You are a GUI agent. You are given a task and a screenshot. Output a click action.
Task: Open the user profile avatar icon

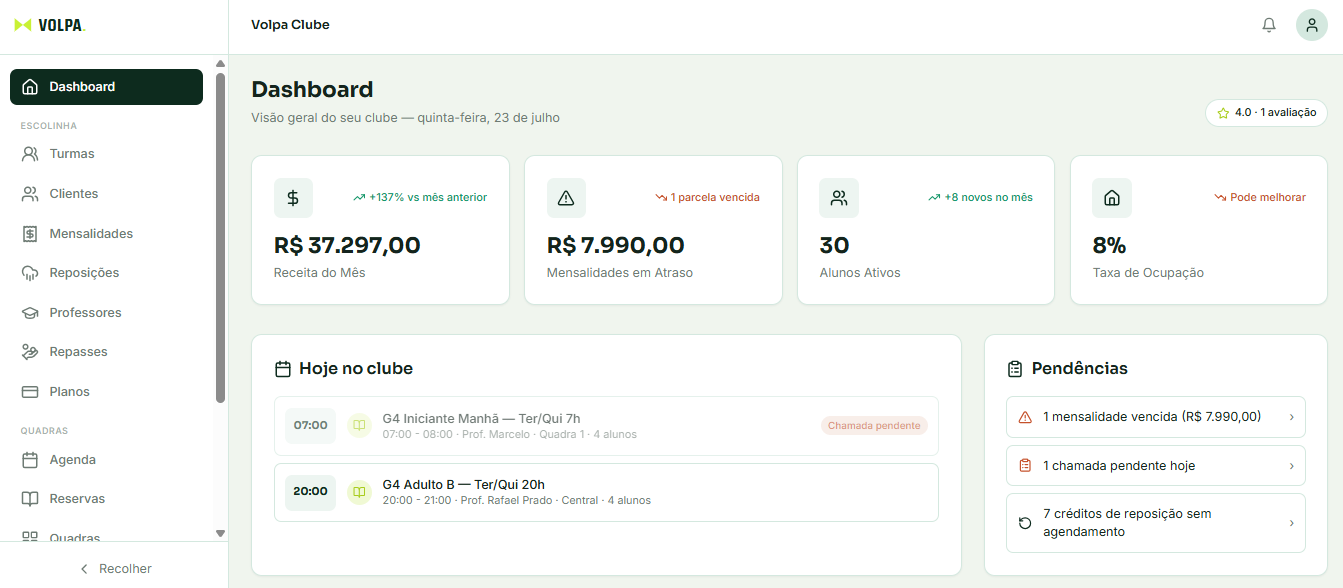click(1312, 25)
